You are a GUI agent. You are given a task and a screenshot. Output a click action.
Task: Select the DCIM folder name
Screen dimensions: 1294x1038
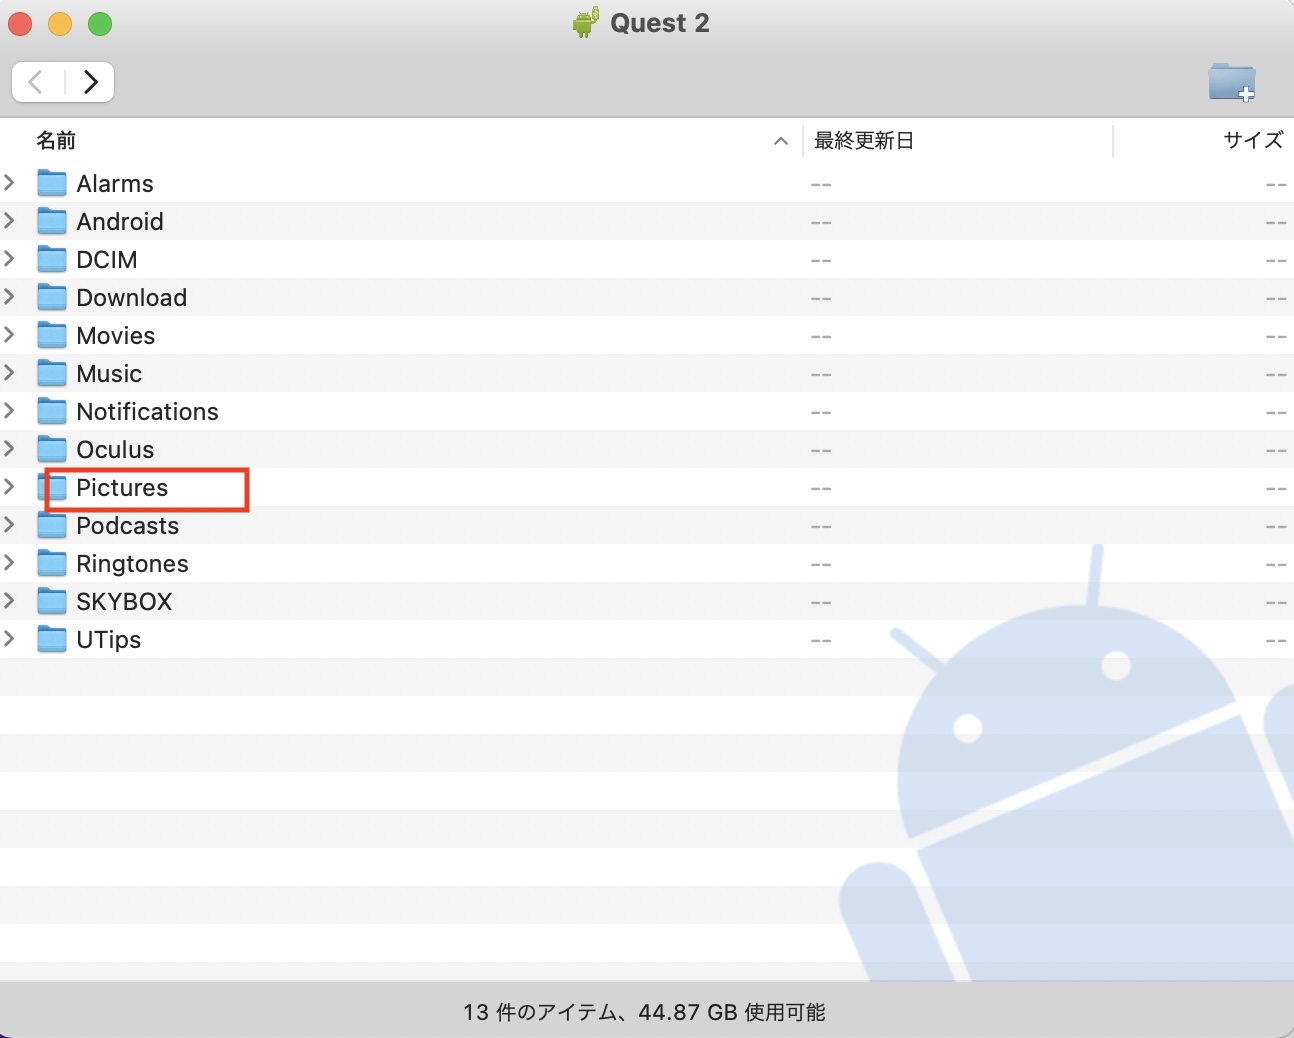tap(107, 260)
